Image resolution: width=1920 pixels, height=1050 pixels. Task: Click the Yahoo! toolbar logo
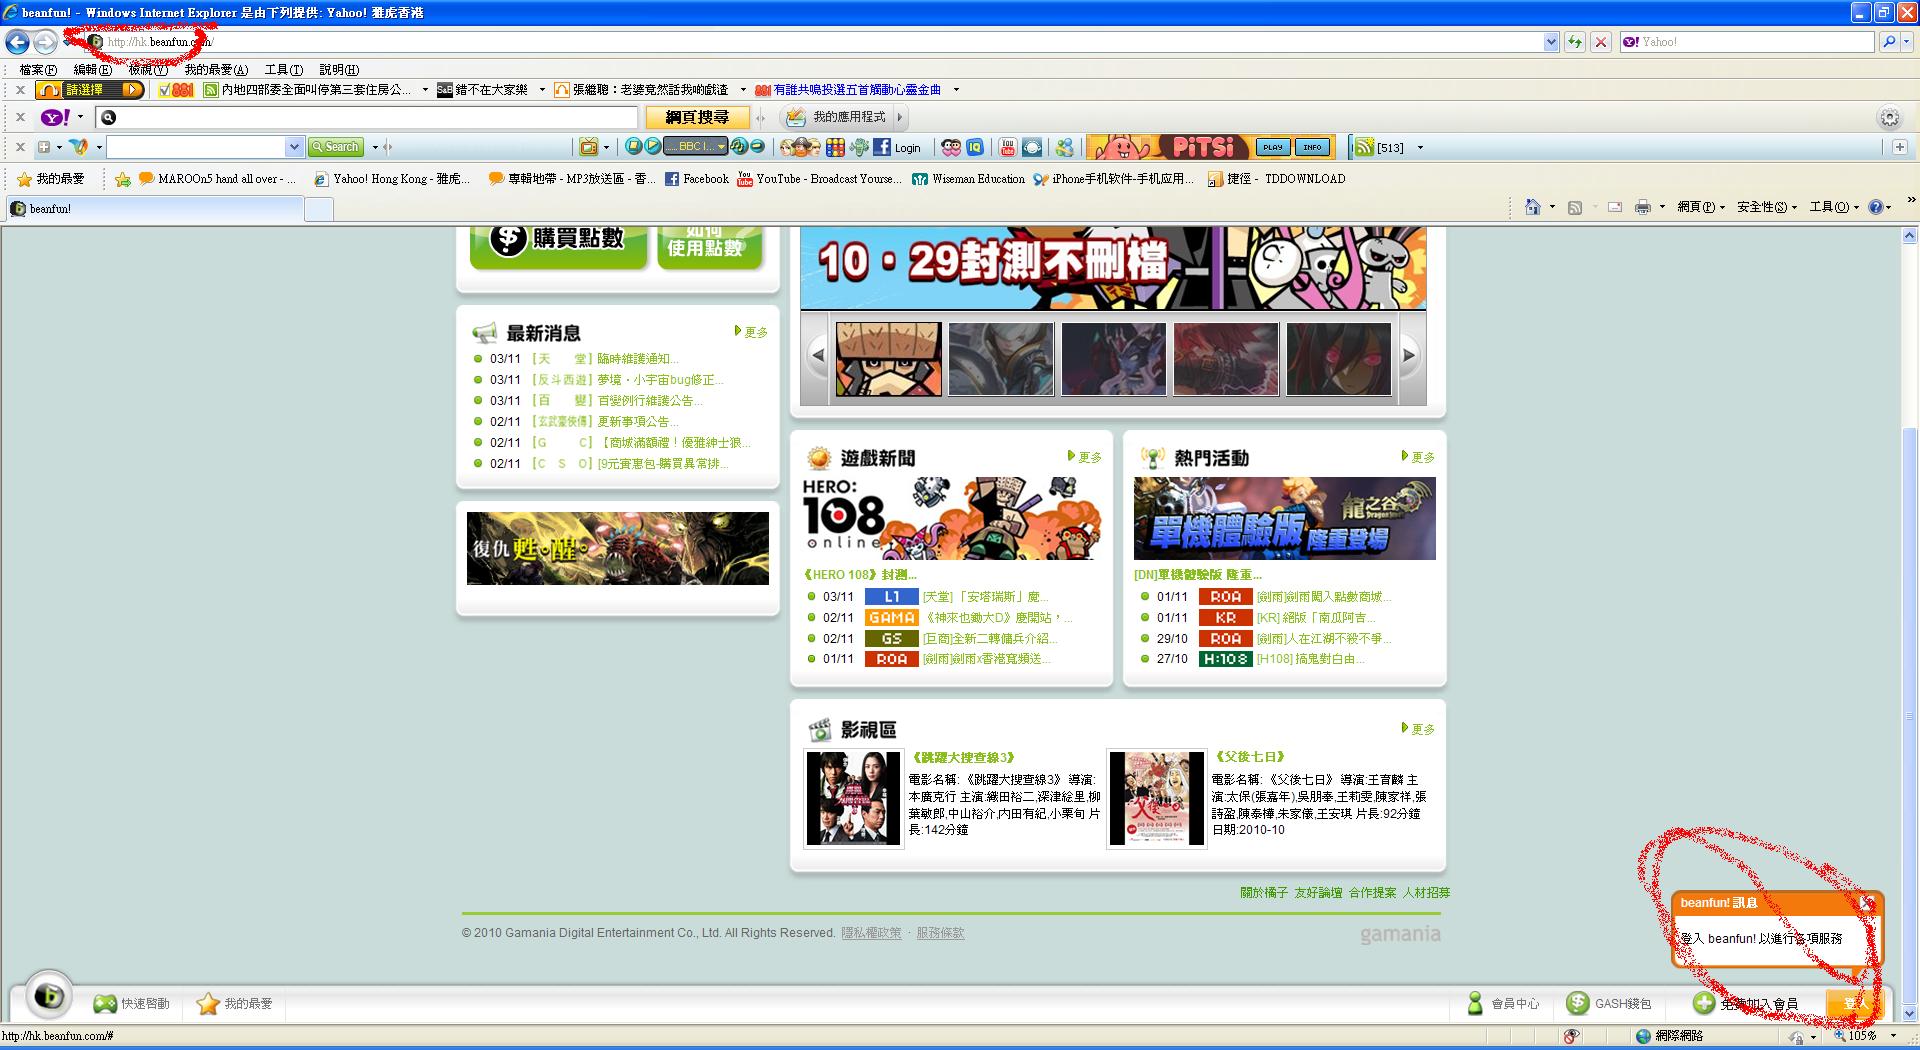tap(55, 118)
